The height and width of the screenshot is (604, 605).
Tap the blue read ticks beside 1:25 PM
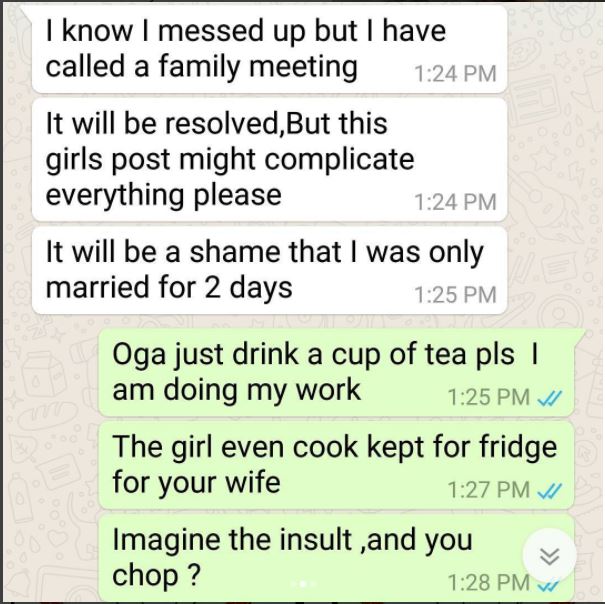click(x=550, y=398)
